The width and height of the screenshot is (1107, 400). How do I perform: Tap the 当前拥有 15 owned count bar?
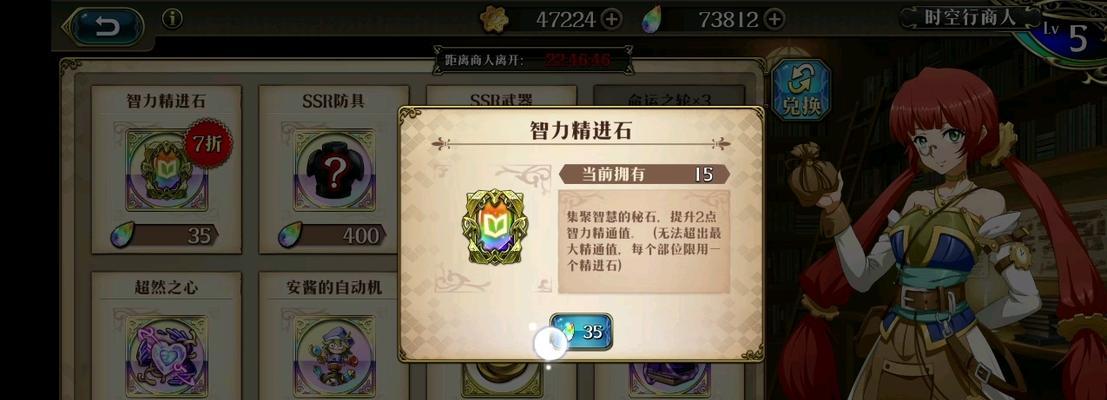[644, 174]
